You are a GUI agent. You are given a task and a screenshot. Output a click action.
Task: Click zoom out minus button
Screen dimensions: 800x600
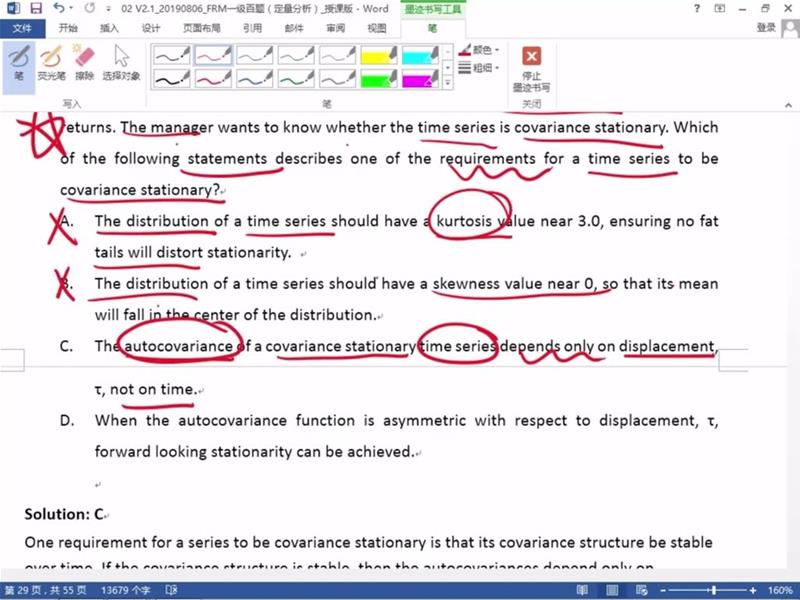(663, 590)
